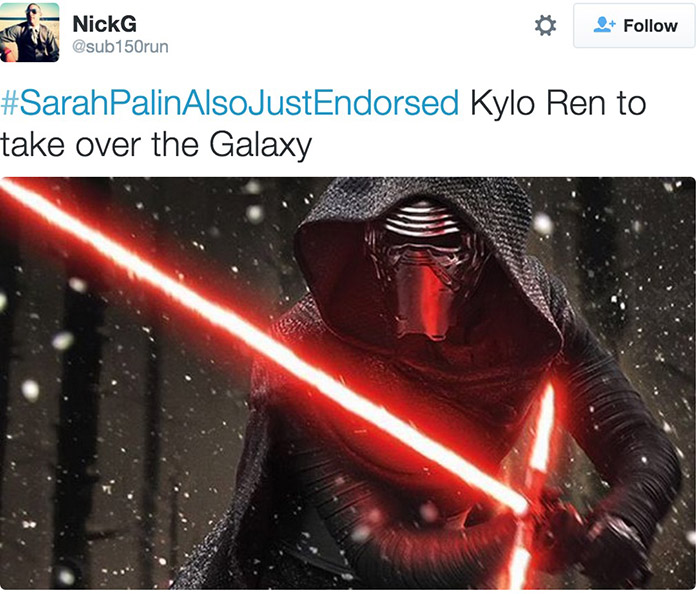The height and width of the screenshot is (594, 700).
Task: Open the NickG display name link
Action: tap(104, 24)
